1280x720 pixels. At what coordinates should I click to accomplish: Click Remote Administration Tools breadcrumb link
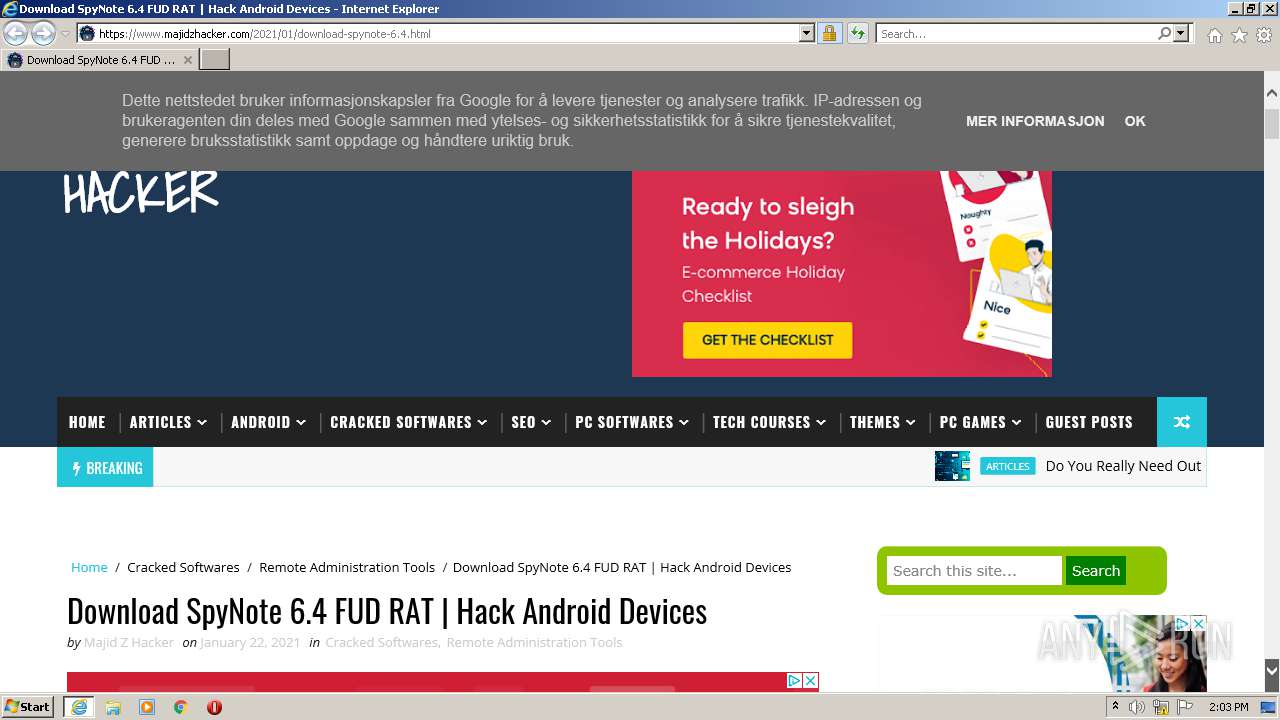tap(347, 567)
